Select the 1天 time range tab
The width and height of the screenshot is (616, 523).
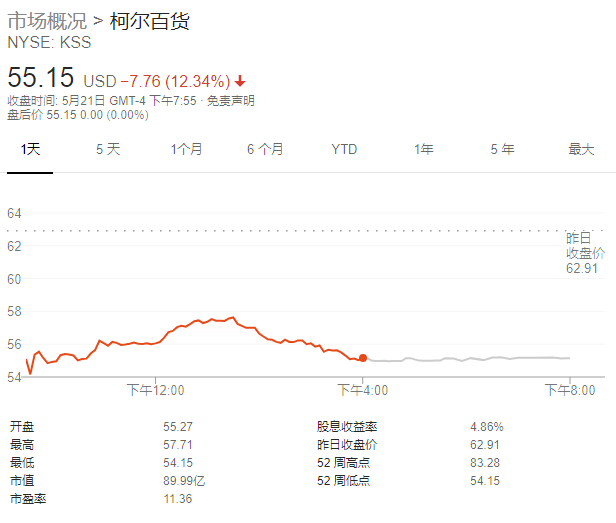[x=30, y=149]
